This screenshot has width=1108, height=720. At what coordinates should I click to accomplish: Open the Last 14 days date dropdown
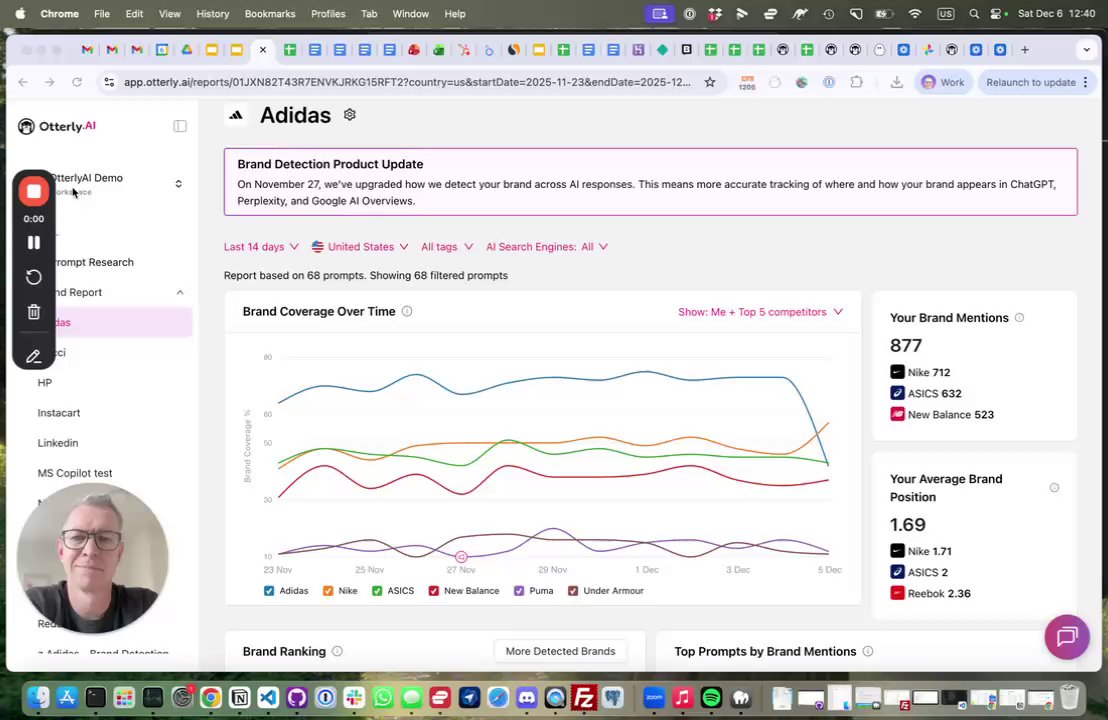coord(261,247)
